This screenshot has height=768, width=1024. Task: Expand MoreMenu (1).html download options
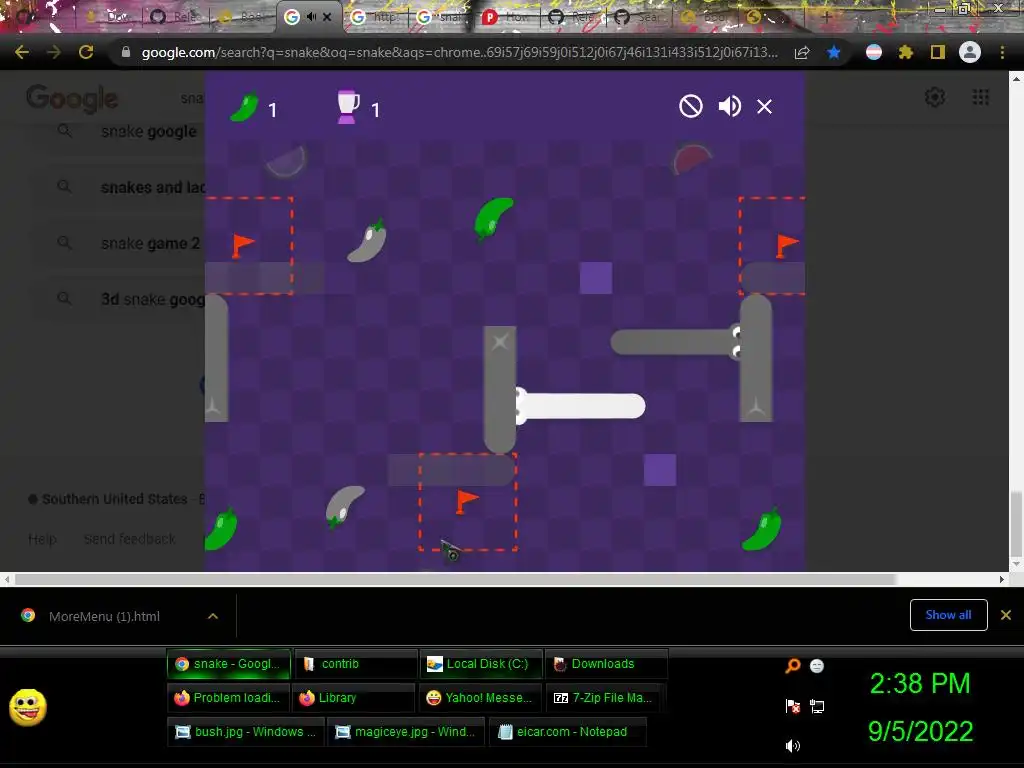213,616
